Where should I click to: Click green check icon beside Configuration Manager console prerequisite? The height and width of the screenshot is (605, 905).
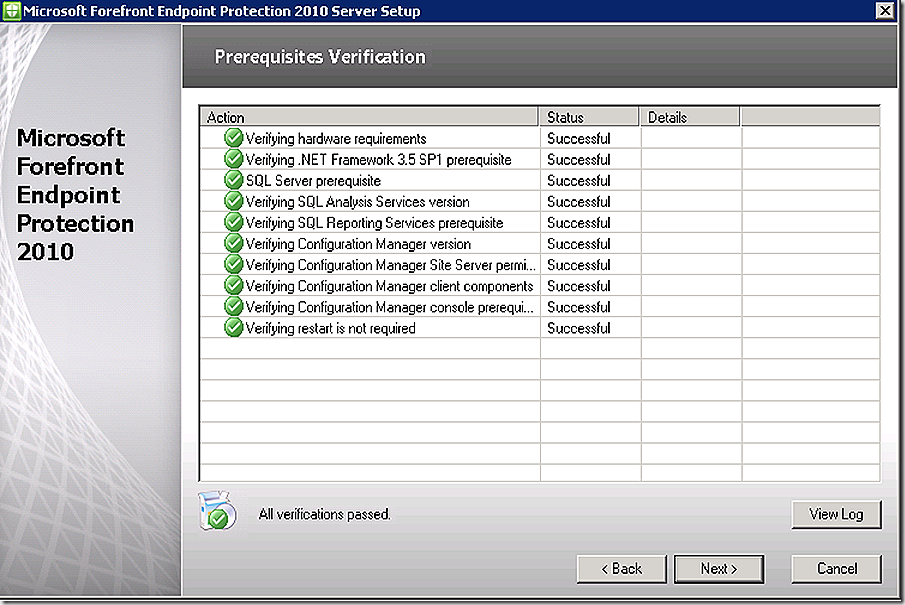pyautogui.click(x=233, y=307)
